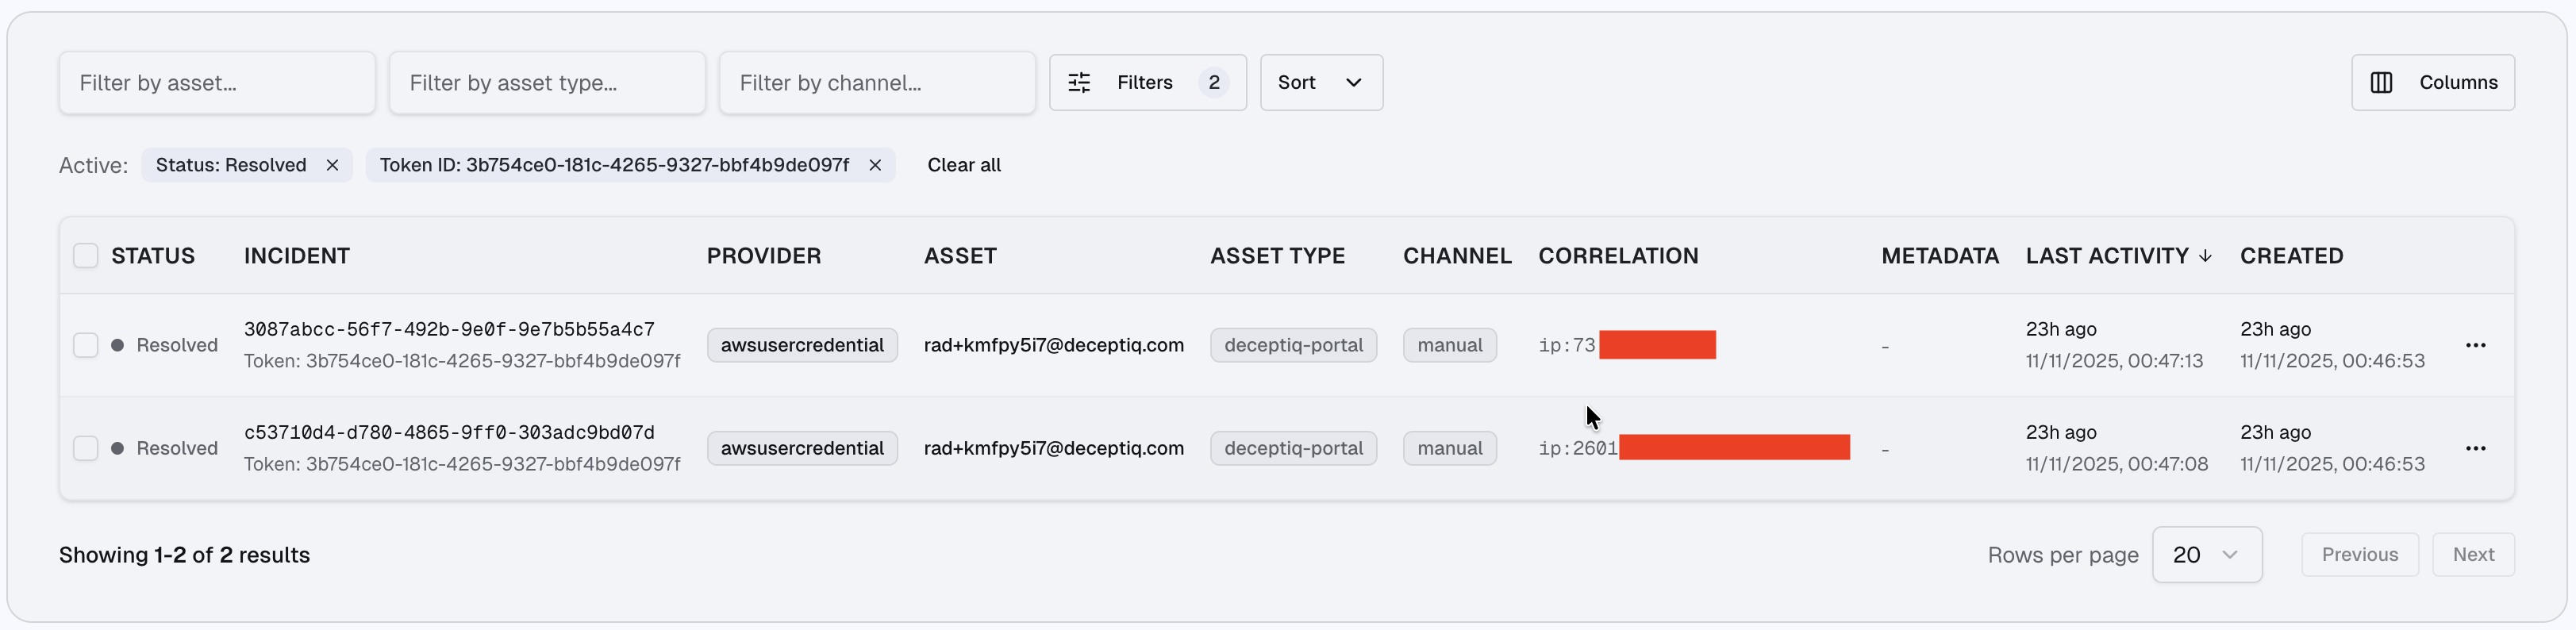Select the row for incident 3087abcc
The width and height of the screenshot is (2576, 630).
[86, 345]
